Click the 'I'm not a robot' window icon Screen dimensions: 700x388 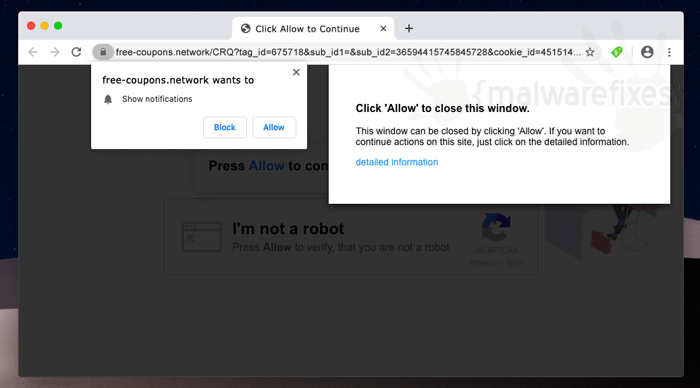(x=202, y=237)
